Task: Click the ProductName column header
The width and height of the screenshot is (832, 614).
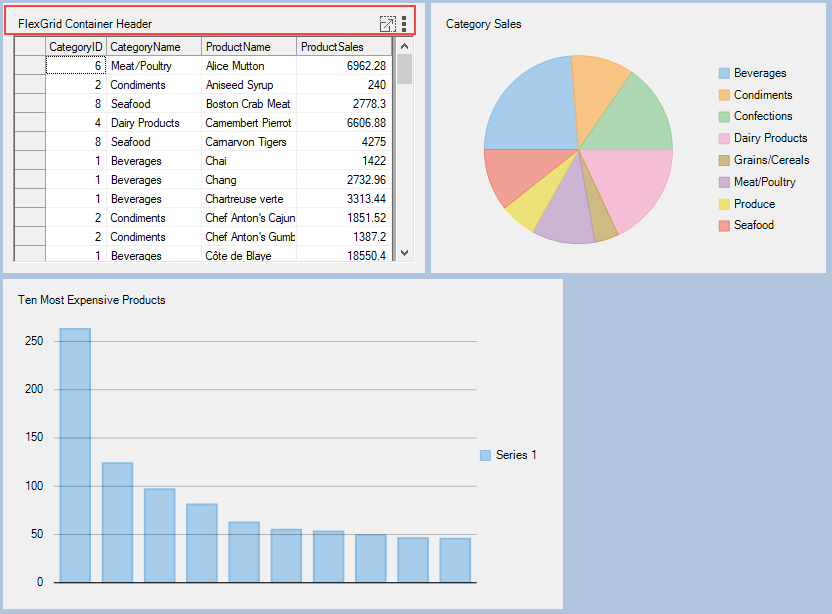Action: tap(248, 47)
